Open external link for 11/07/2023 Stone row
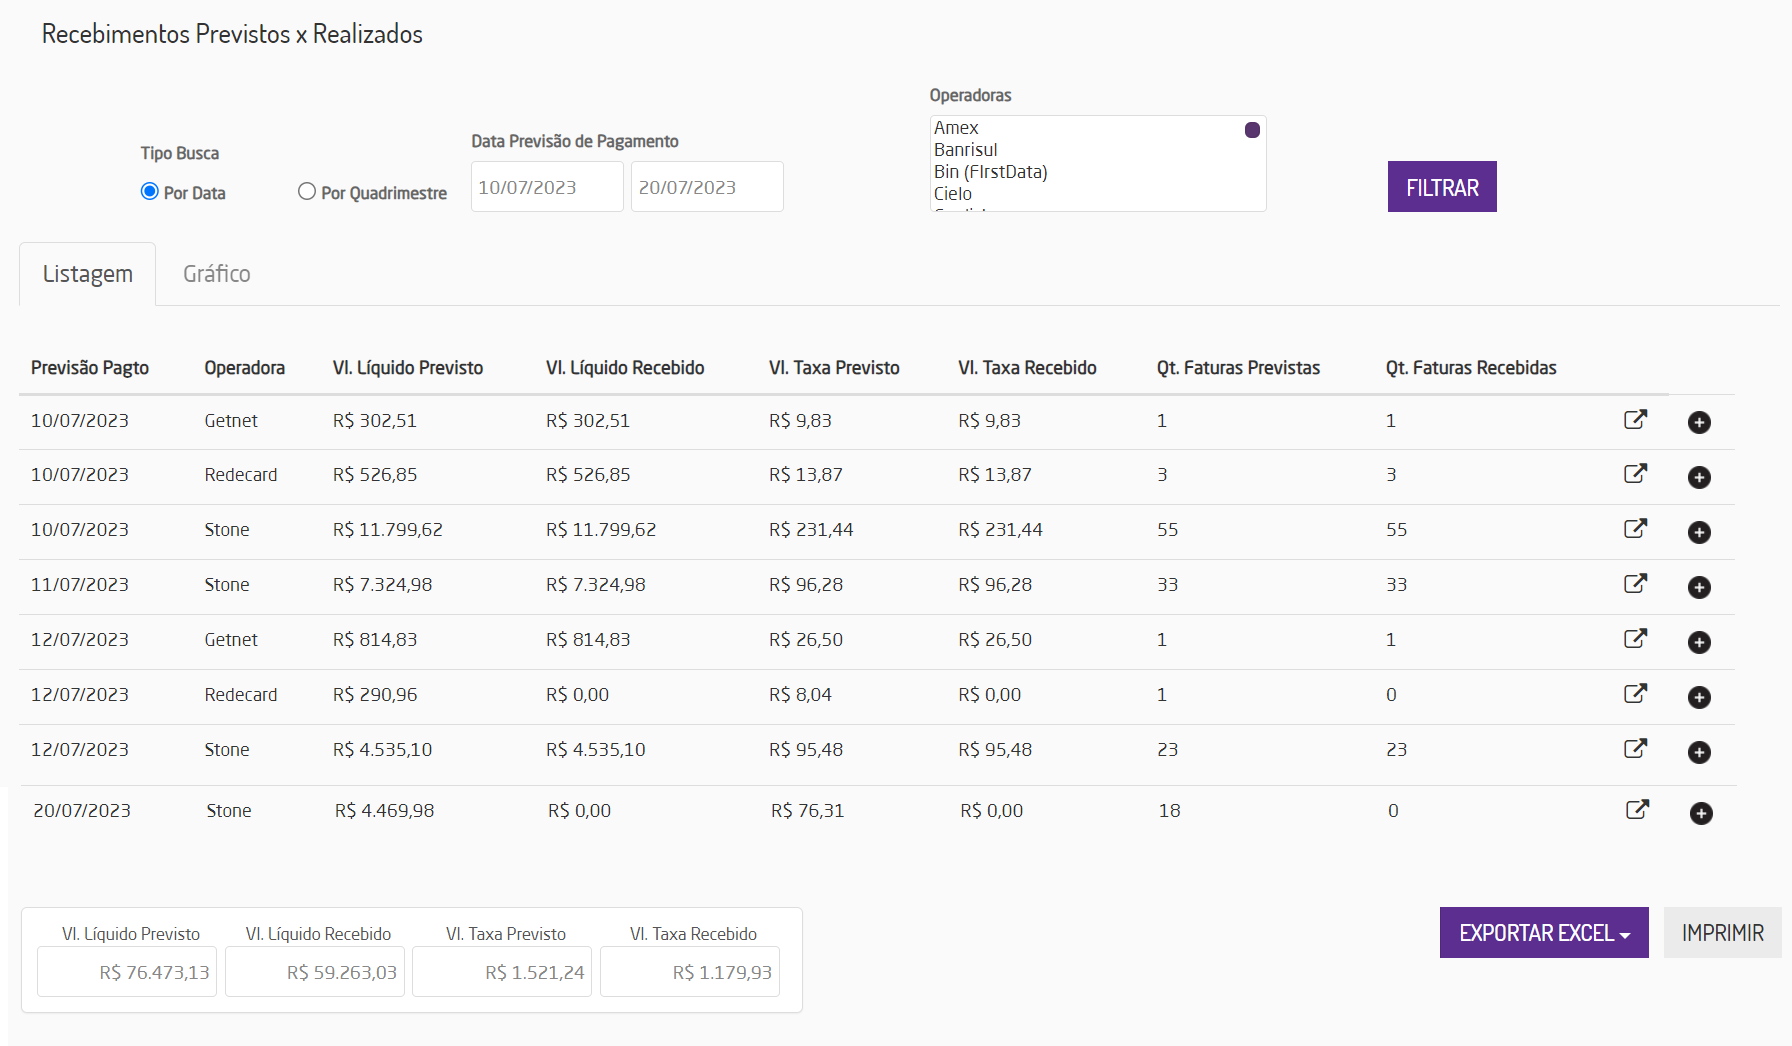 pos(1635,584)
